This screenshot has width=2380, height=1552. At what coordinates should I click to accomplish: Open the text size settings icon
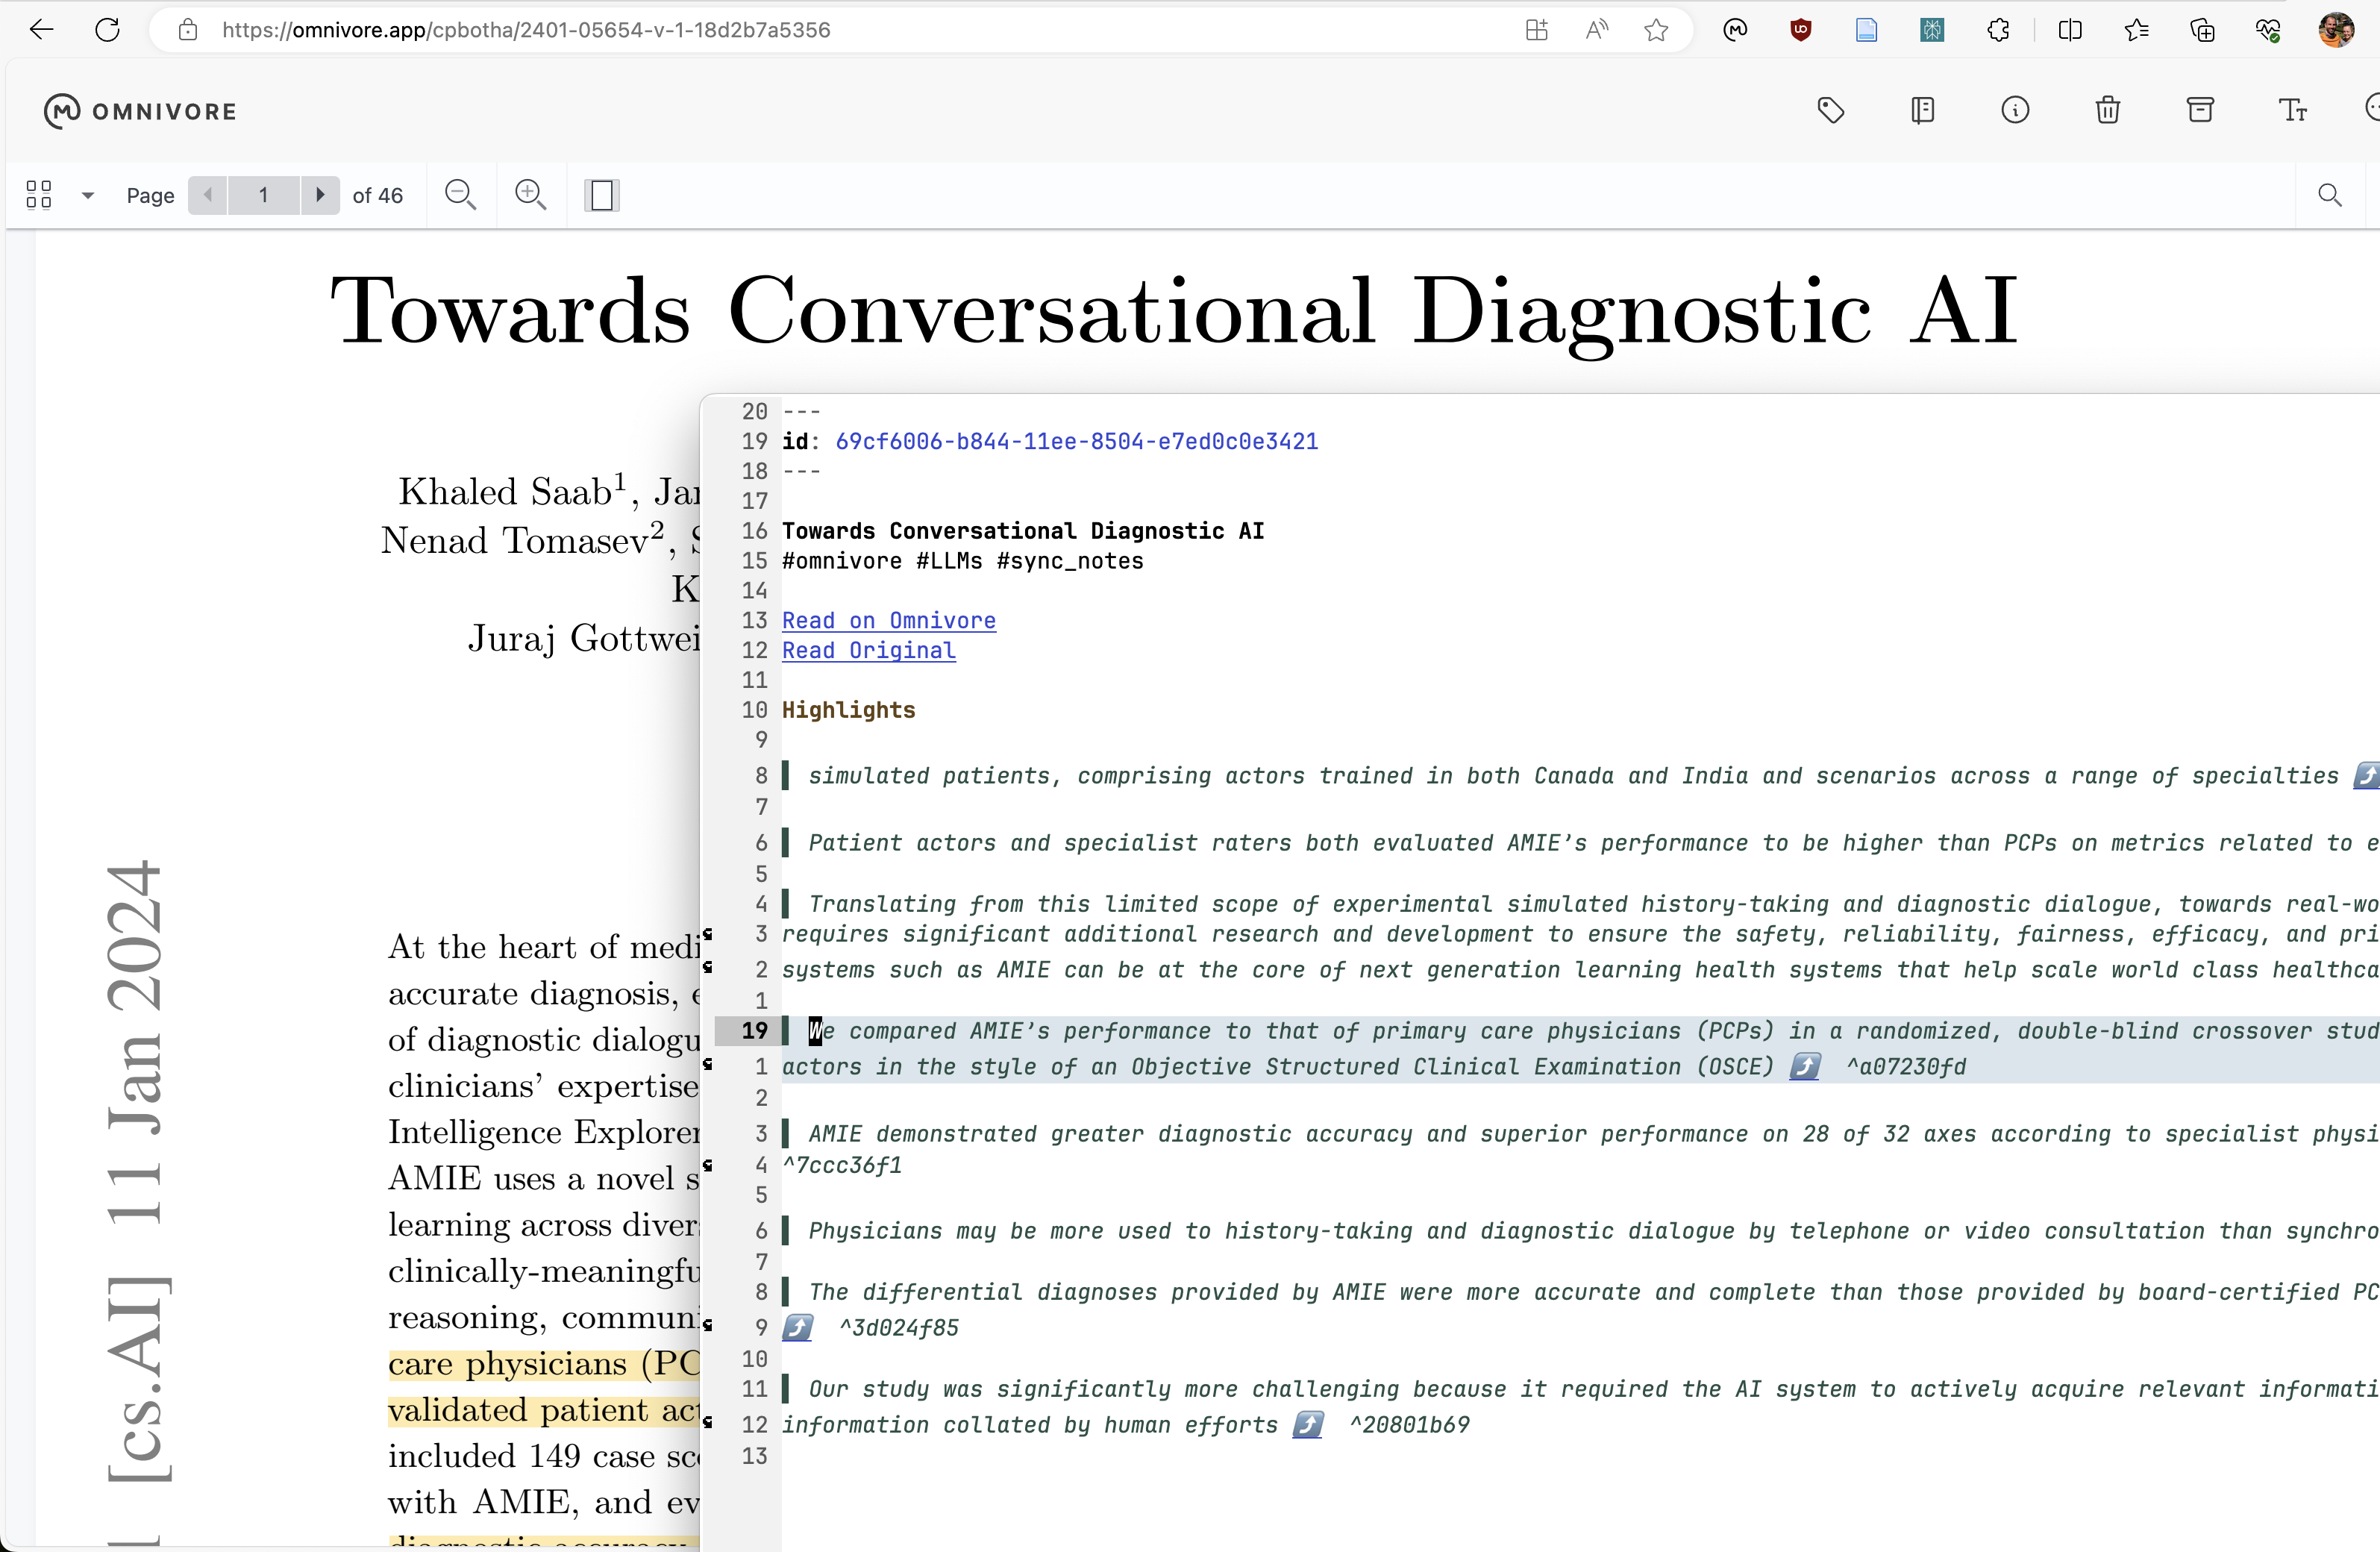[2292, 110]
